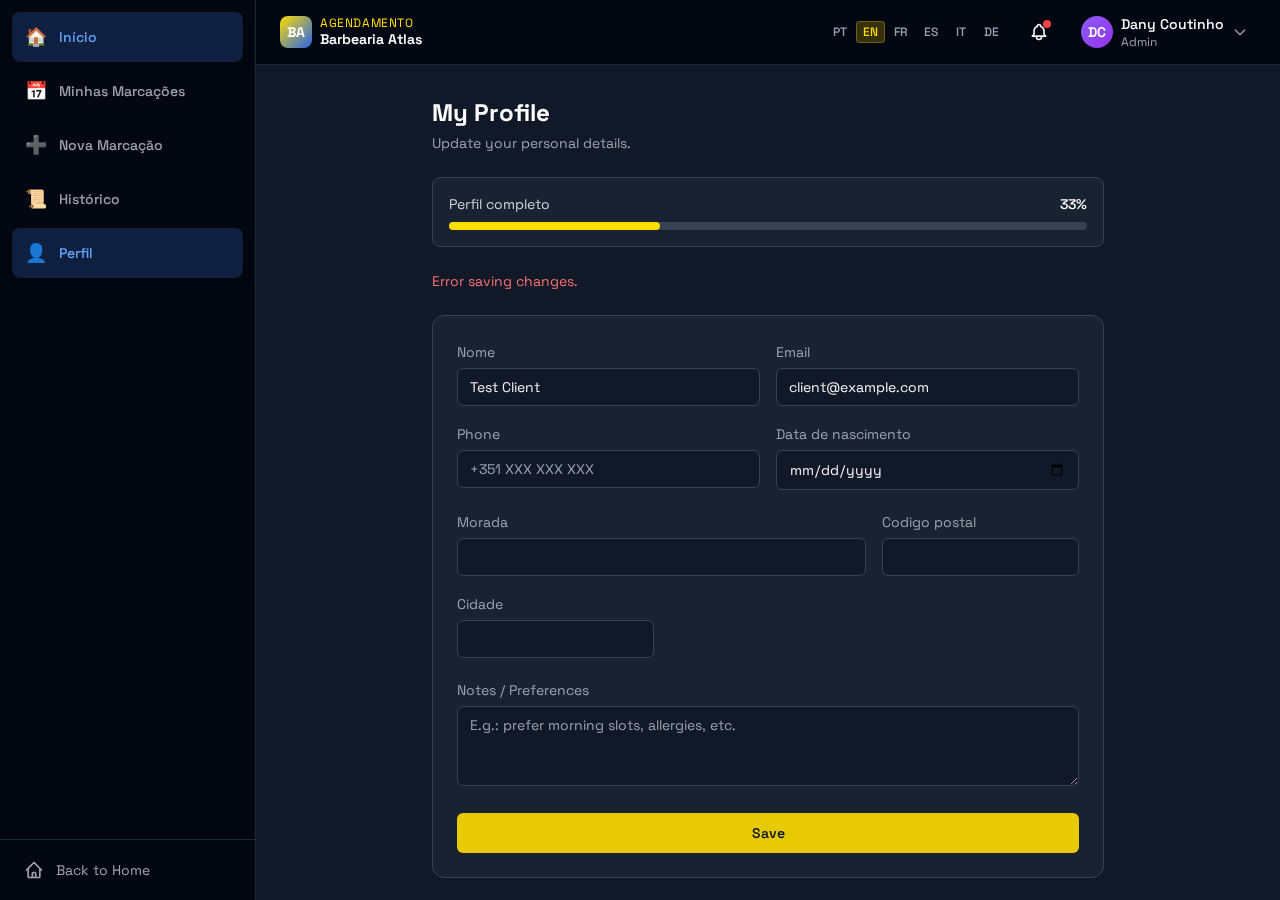Click the person icon for Perfil

[x=36, y=253]
